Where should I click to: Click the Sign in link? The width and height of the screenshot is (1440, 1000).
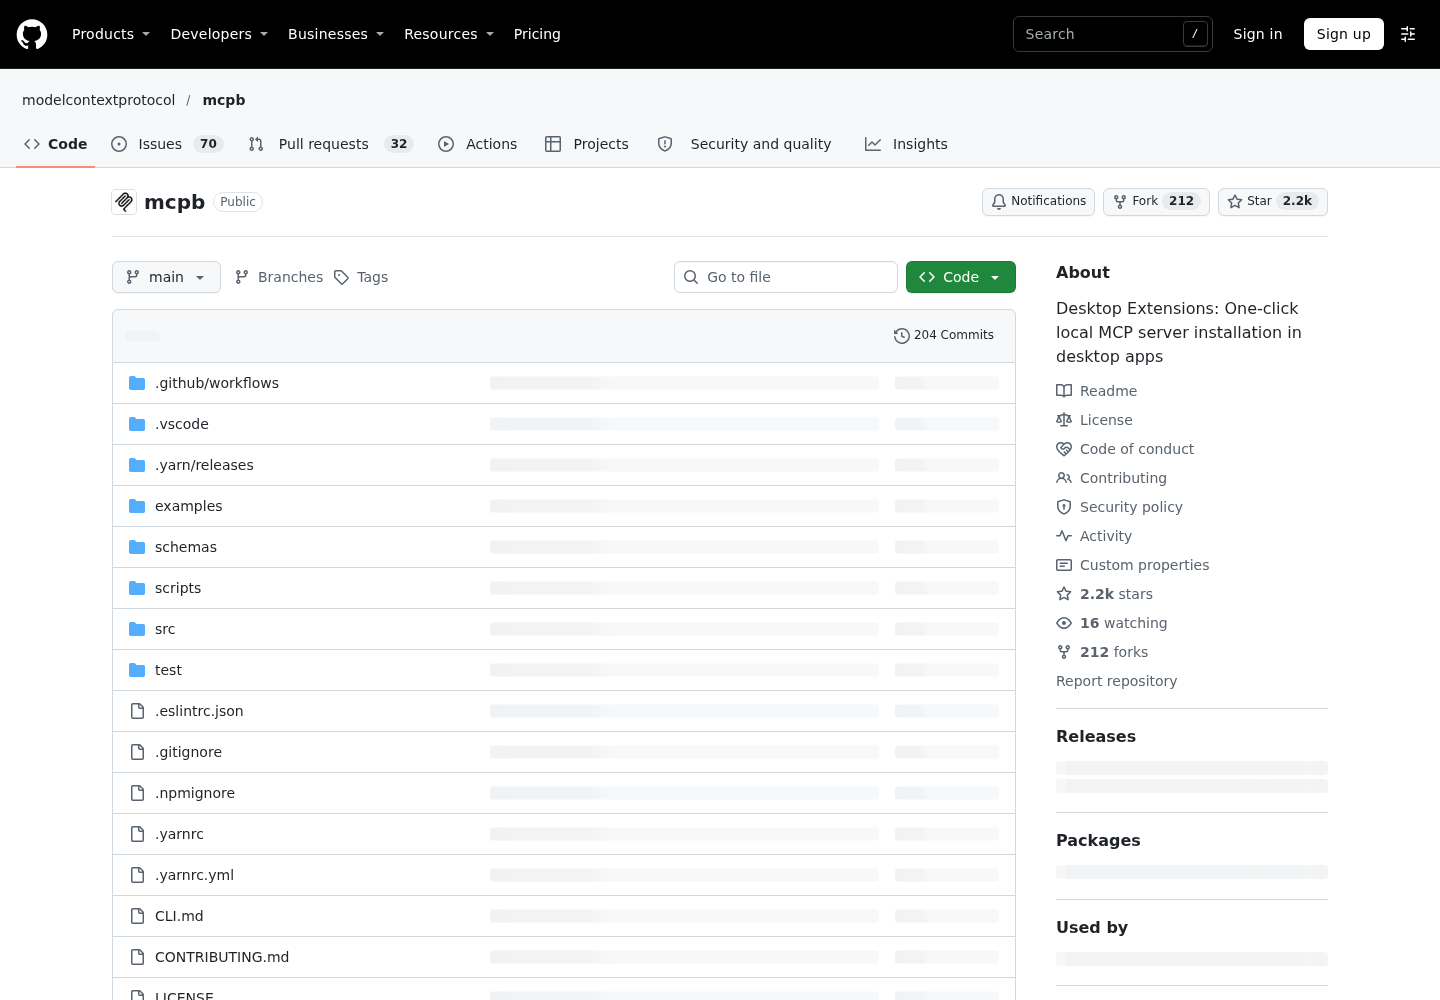pos(1258,34)
